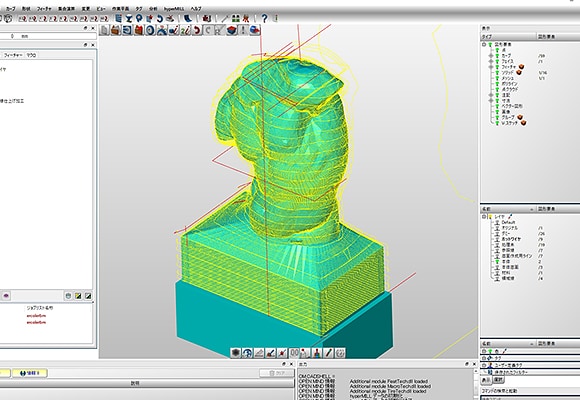Image resolution: width=580 pixels, height=400 pixels.
Task: Click the green grid icon in main toolbar
Action: (236, 18)
